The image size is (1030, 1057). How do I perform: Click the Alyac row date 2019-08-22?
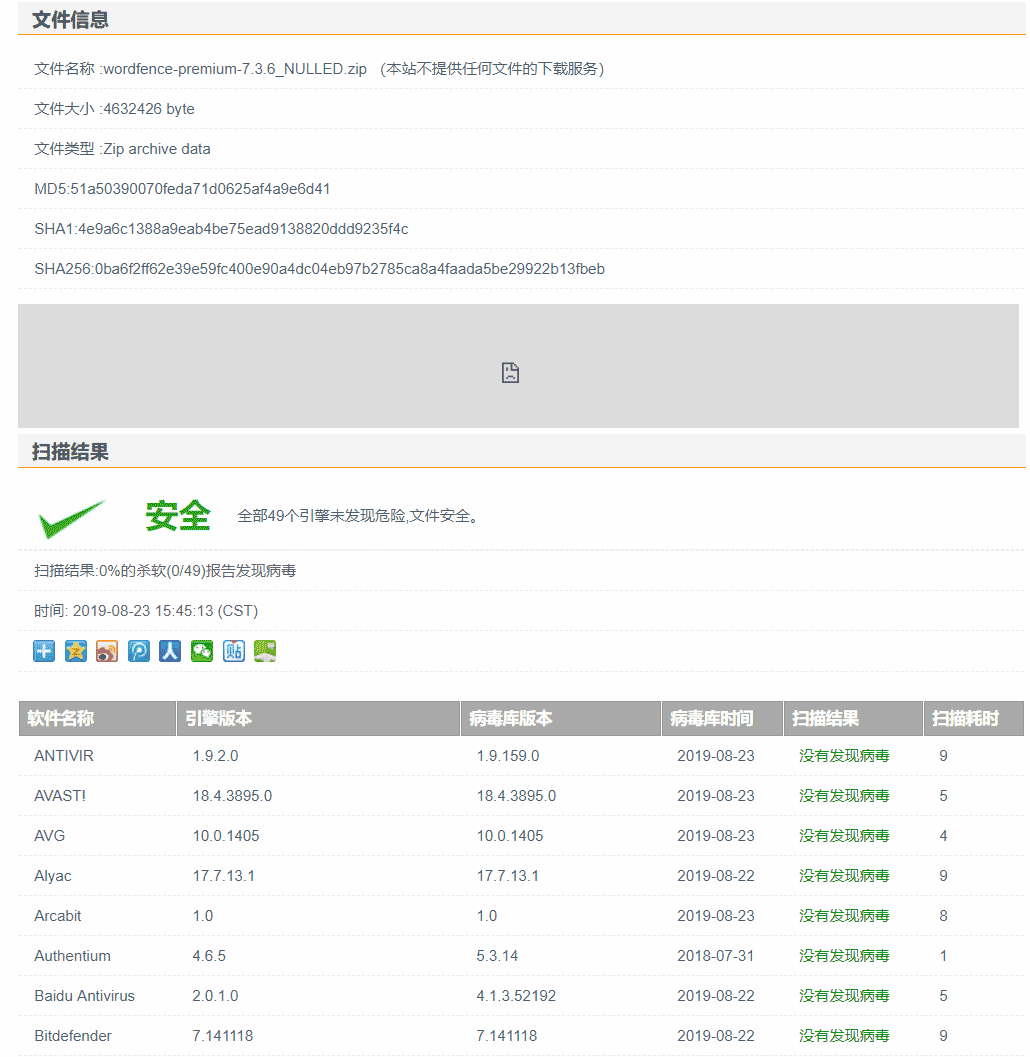point(716,876)
